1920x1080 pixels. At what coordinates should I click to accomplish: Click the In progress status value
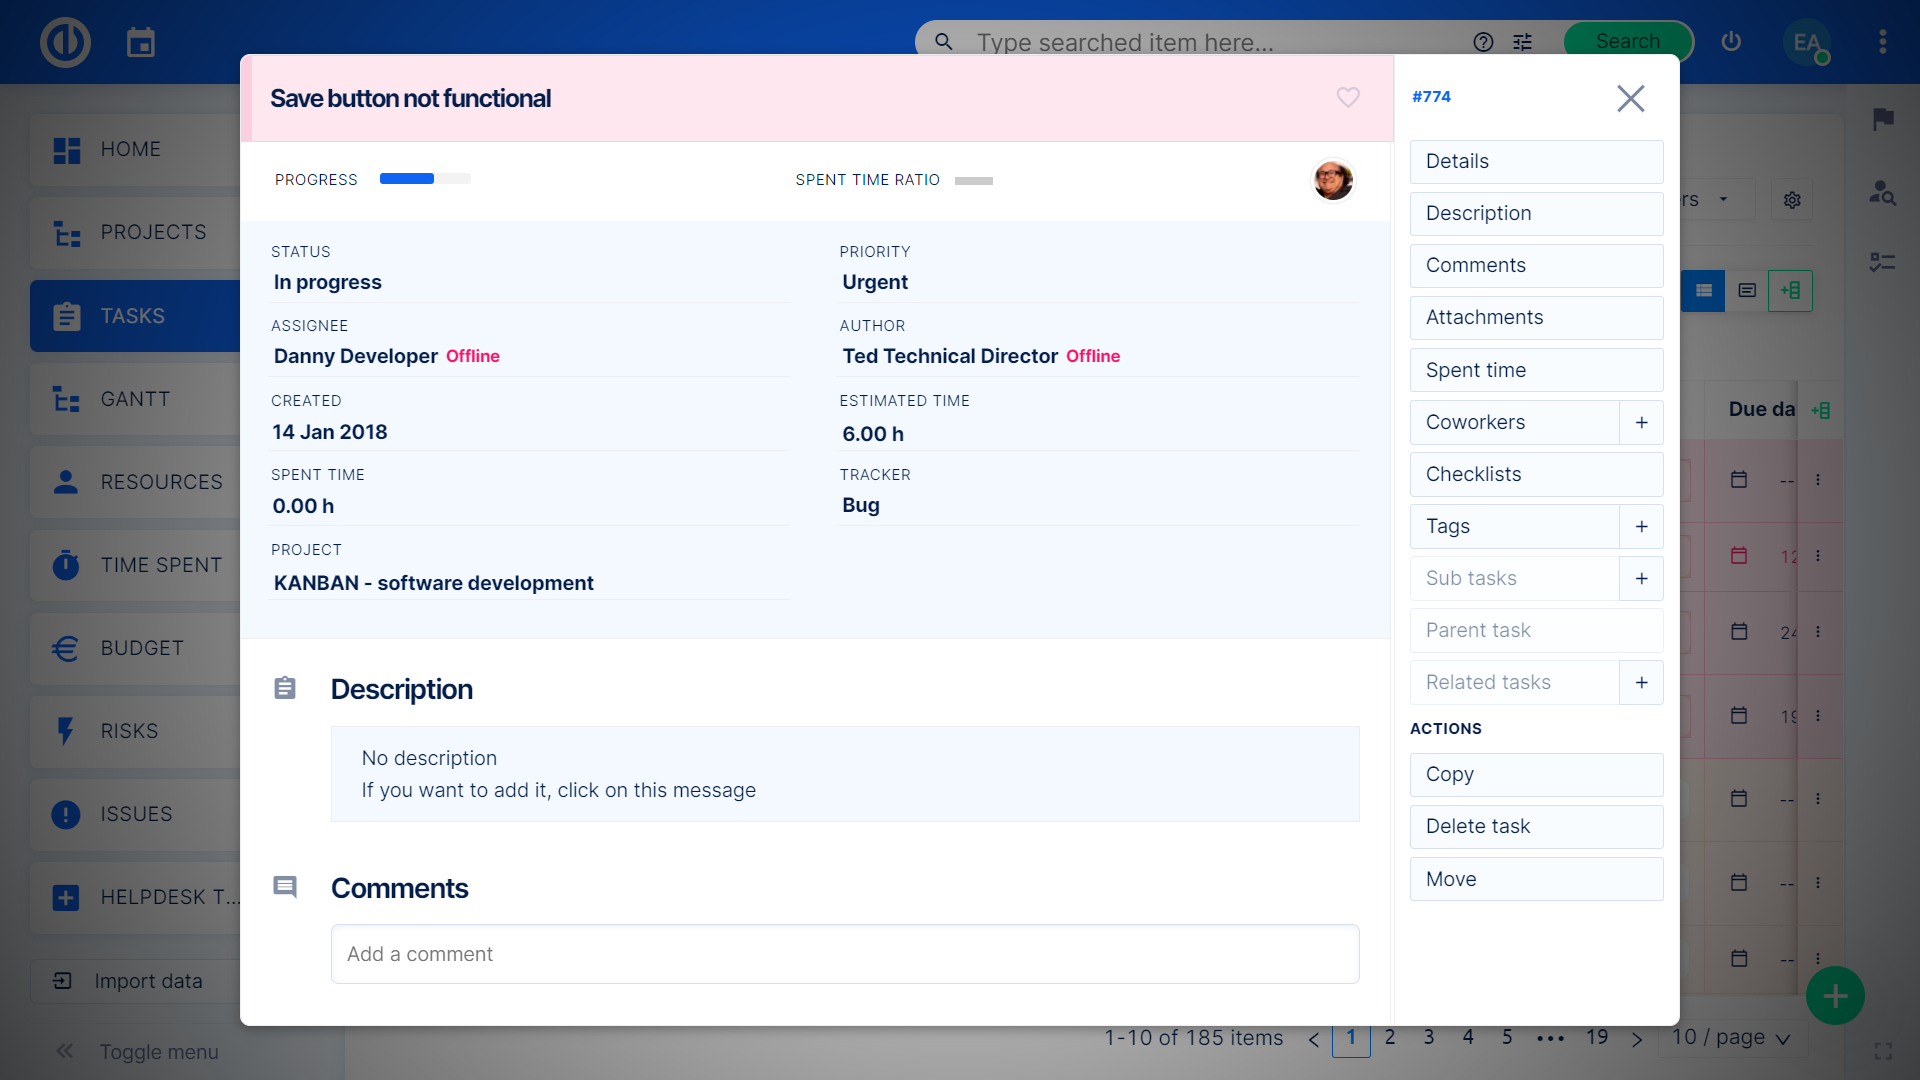pyautogui.click(x=328, y=282)
